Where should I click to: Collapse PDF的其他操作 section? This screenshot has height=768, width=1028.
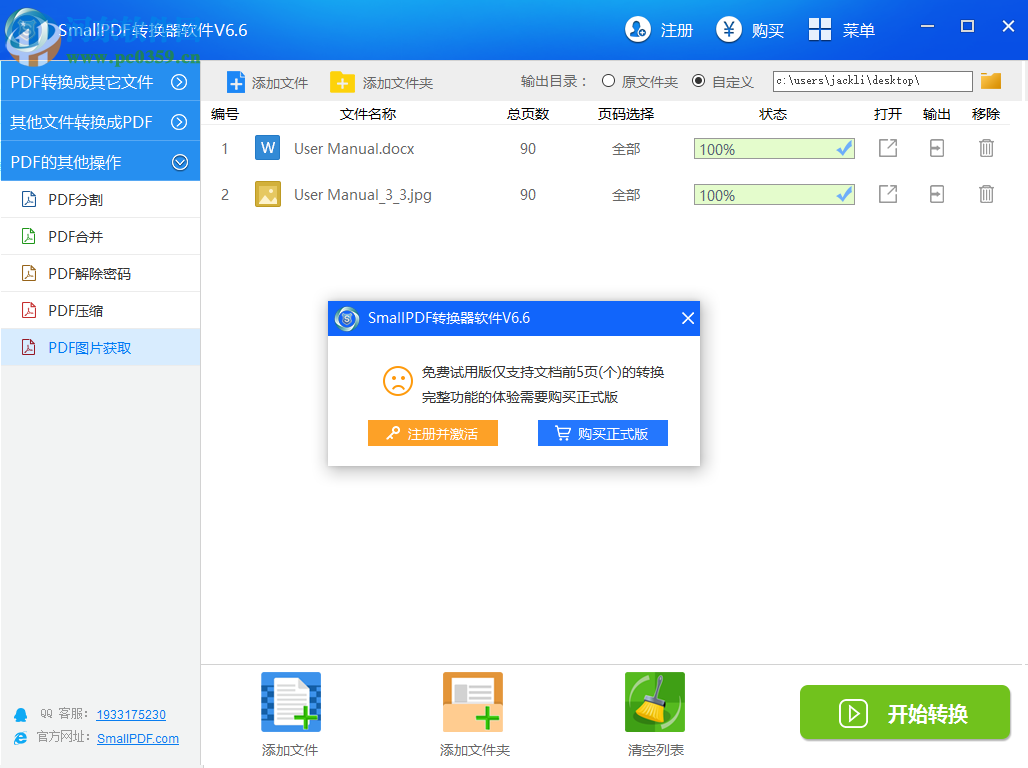100,162
